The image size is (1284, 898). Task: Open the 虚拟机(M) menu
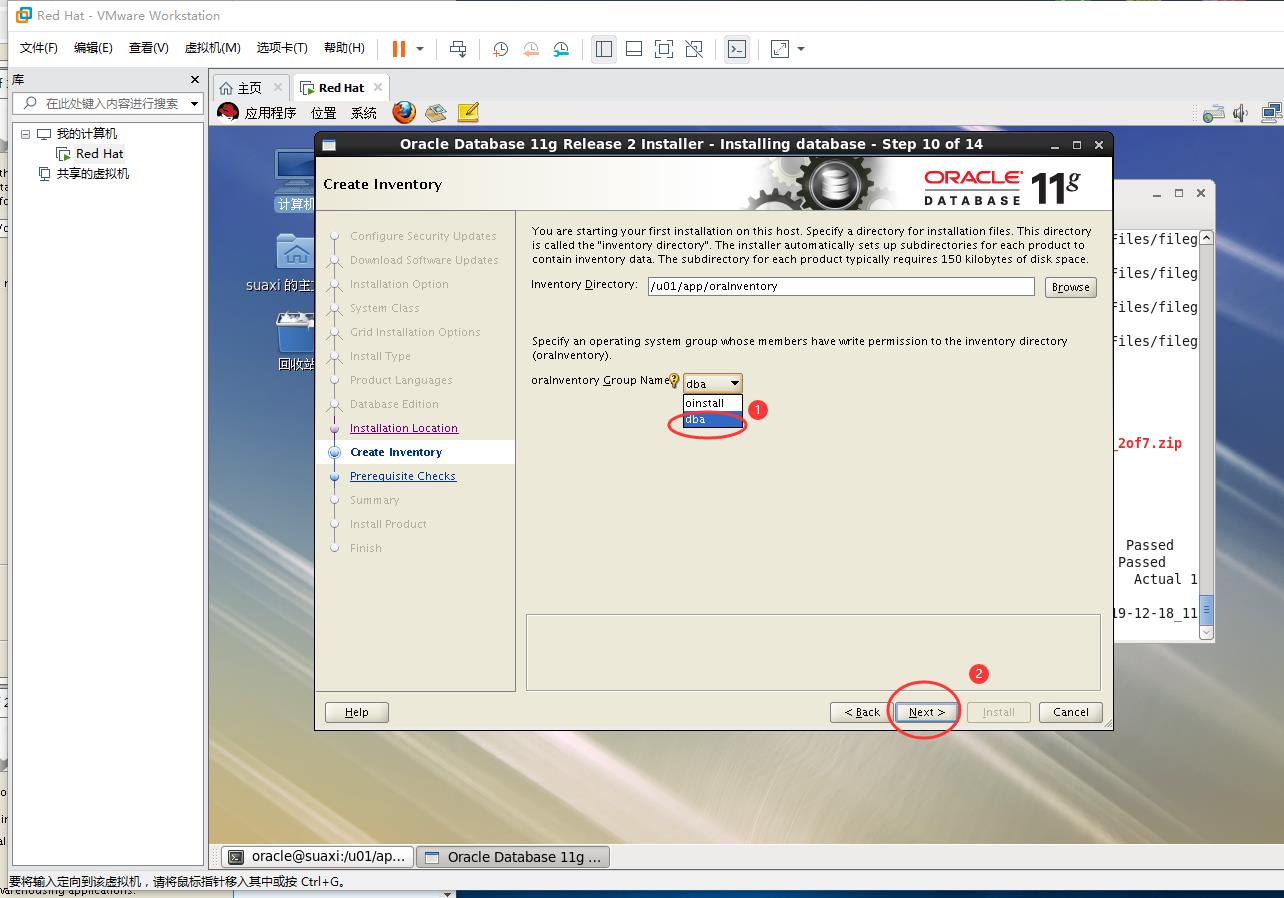tap(212, 48)
